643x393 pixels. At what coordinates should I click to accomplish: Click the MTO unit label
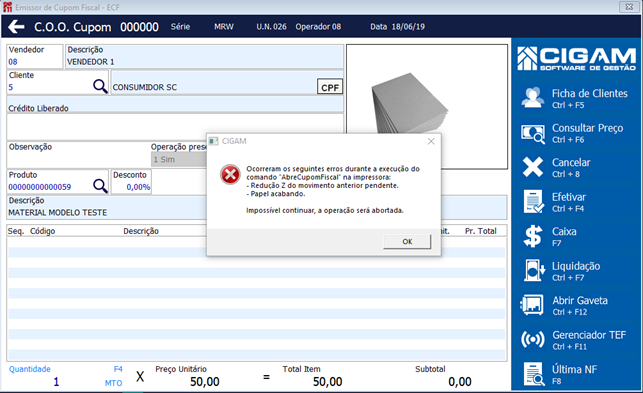(x=113, y=383)
